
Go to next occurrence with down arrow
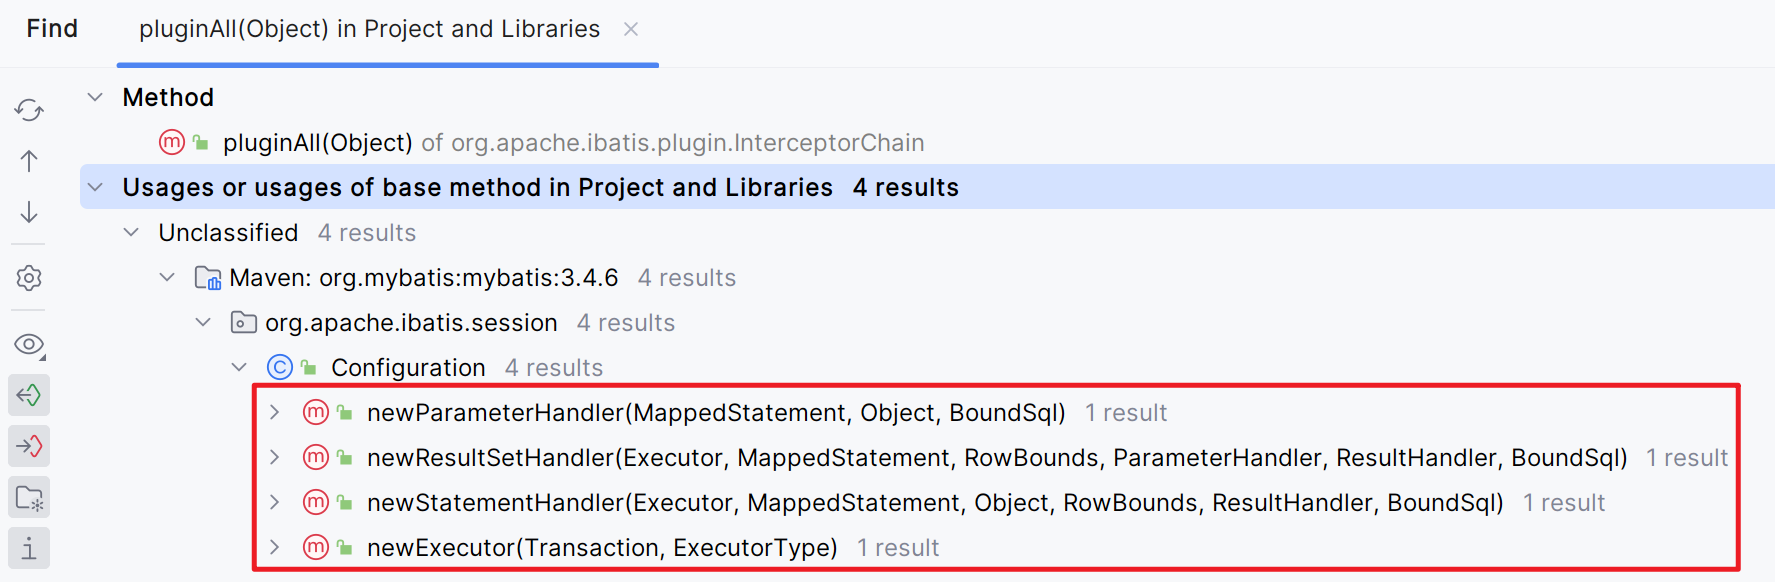(29, 212)
